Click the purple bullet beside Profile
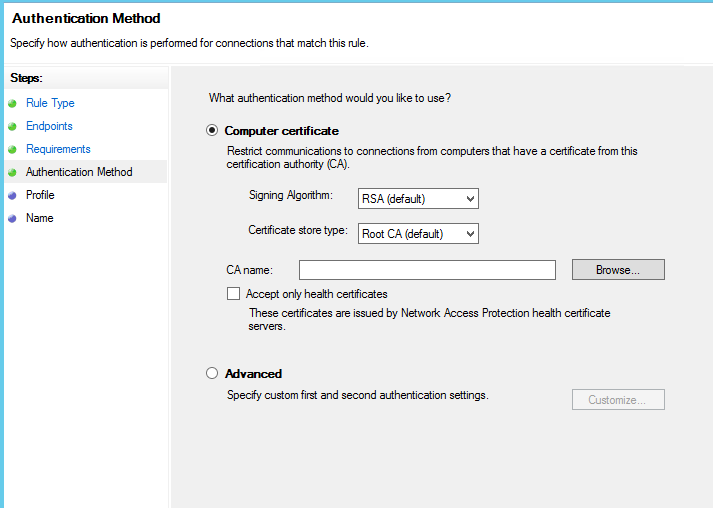 click(x=12, y=196)
